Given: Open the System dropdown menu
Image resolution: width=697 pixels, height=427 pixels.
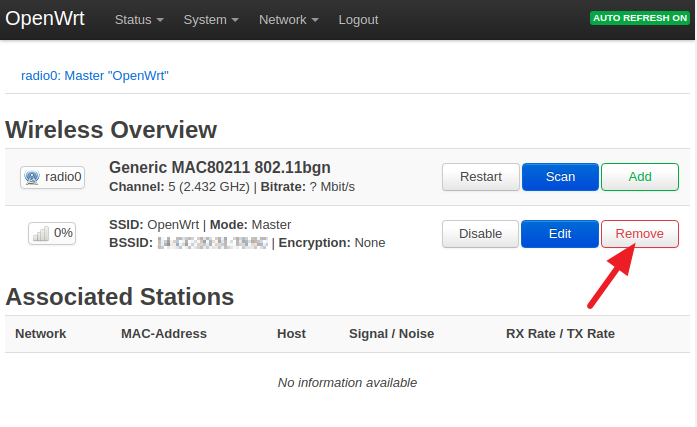Looking at the screenshot, I should pyautogui.click(x=211, y=20).
